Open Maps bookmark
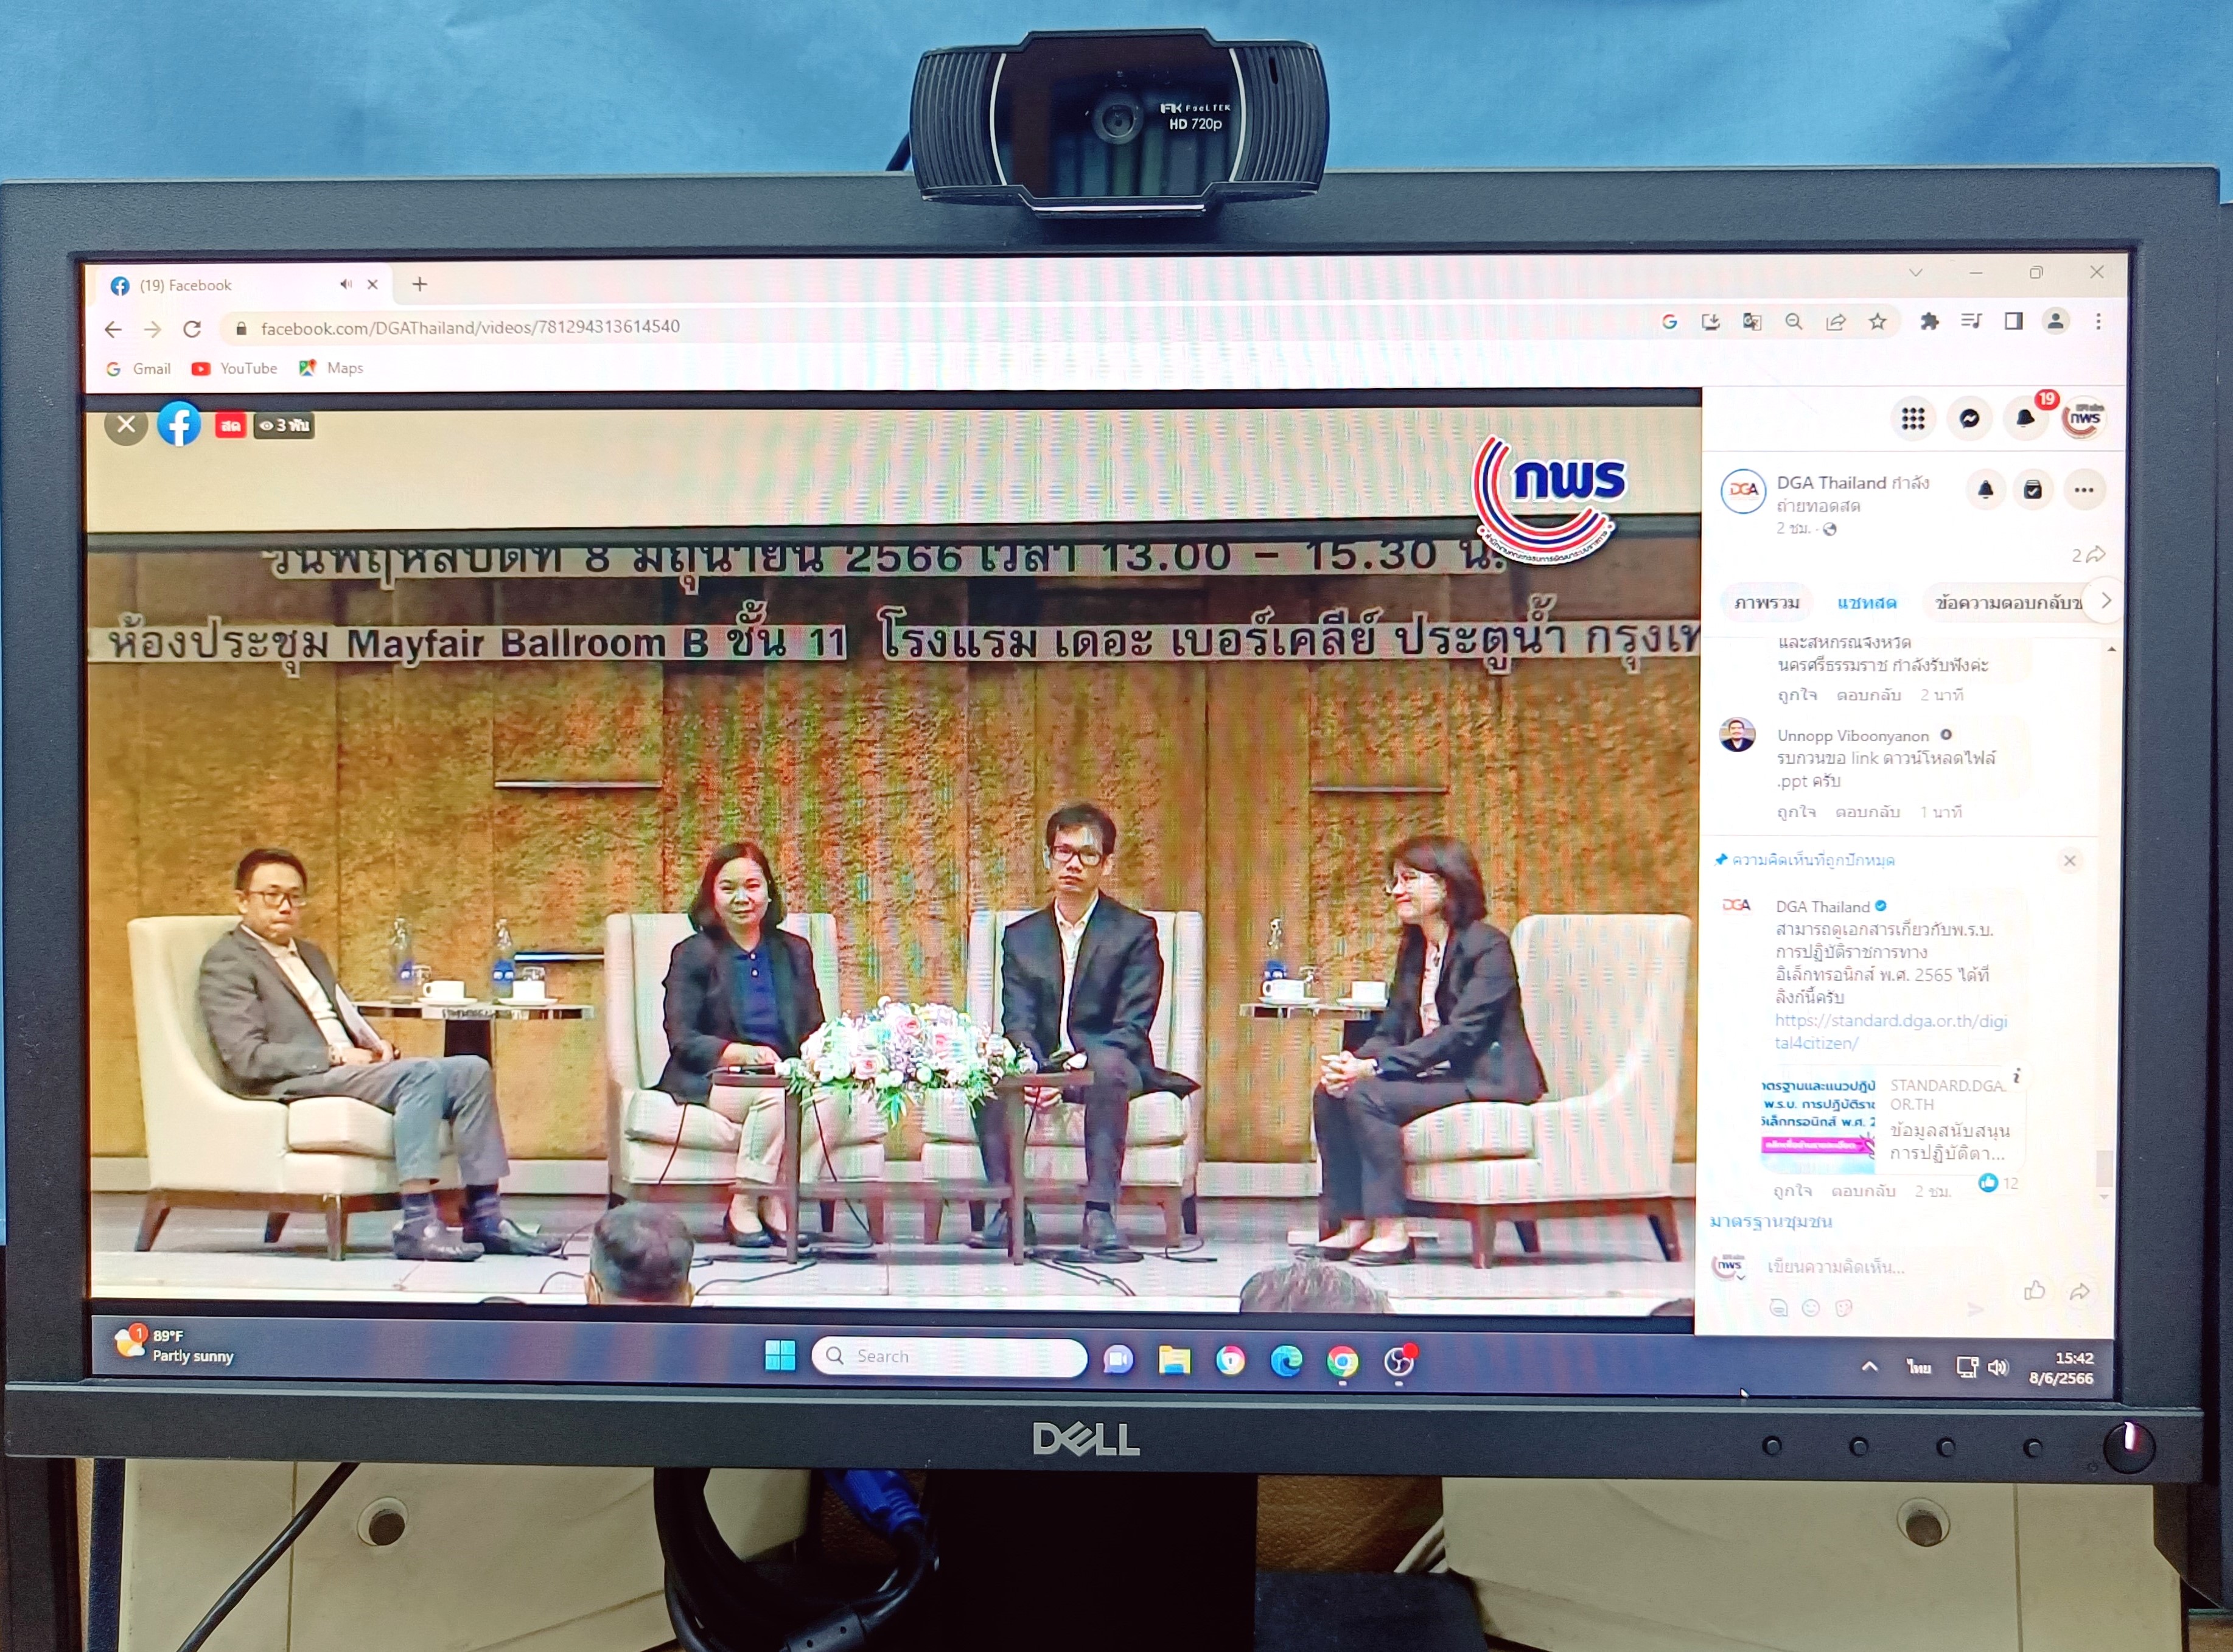2233x1652 pixels. tap(331, 368)
